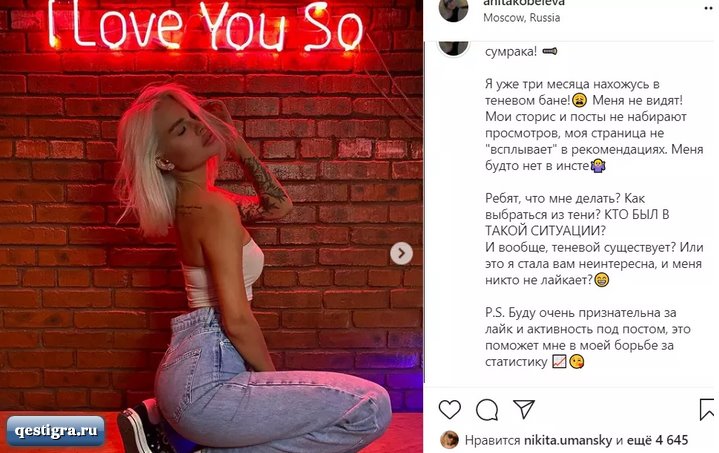Click the paragraph starting Ребят, что мне делать
Screen dimensions: 719x453
point(594,239)
